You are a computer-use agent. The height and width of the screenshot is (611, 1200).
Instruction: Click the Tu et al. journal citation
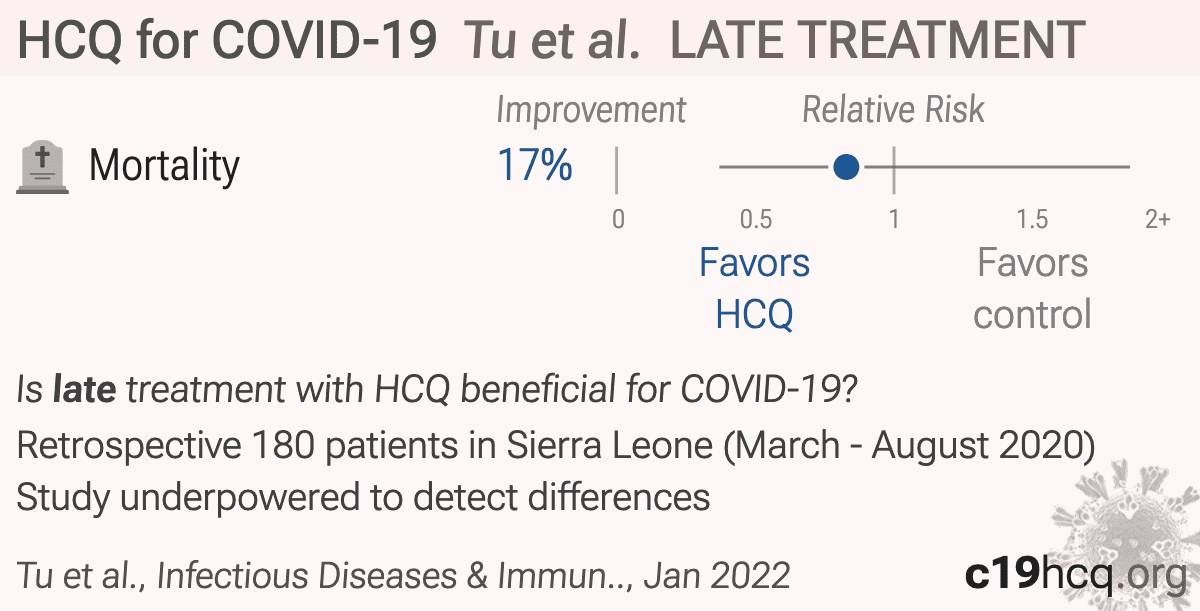pyautogui.click(x=403, y=575)
